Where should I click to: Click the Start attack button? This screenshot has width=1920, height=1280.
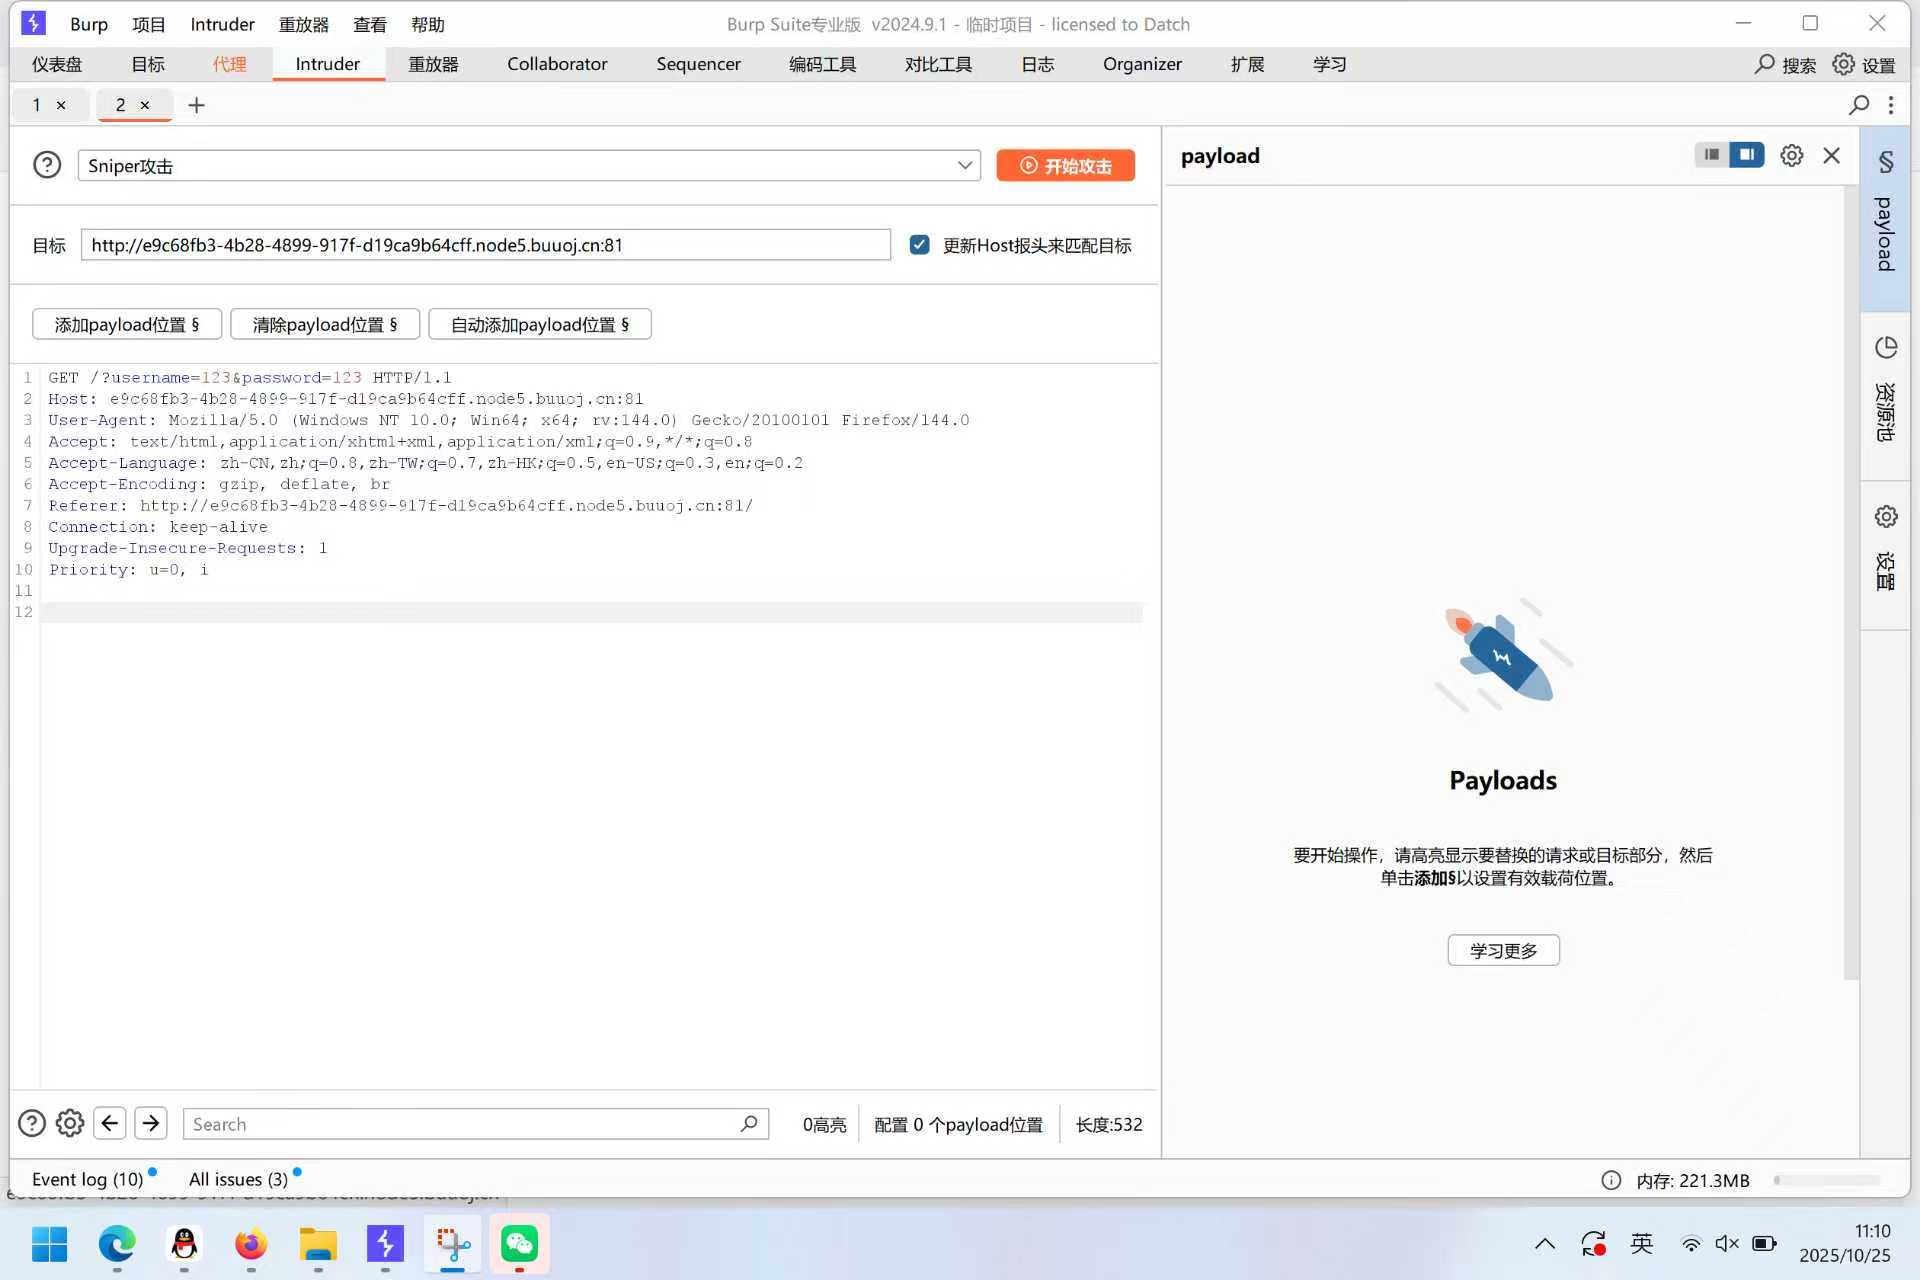pos(1065,165)
